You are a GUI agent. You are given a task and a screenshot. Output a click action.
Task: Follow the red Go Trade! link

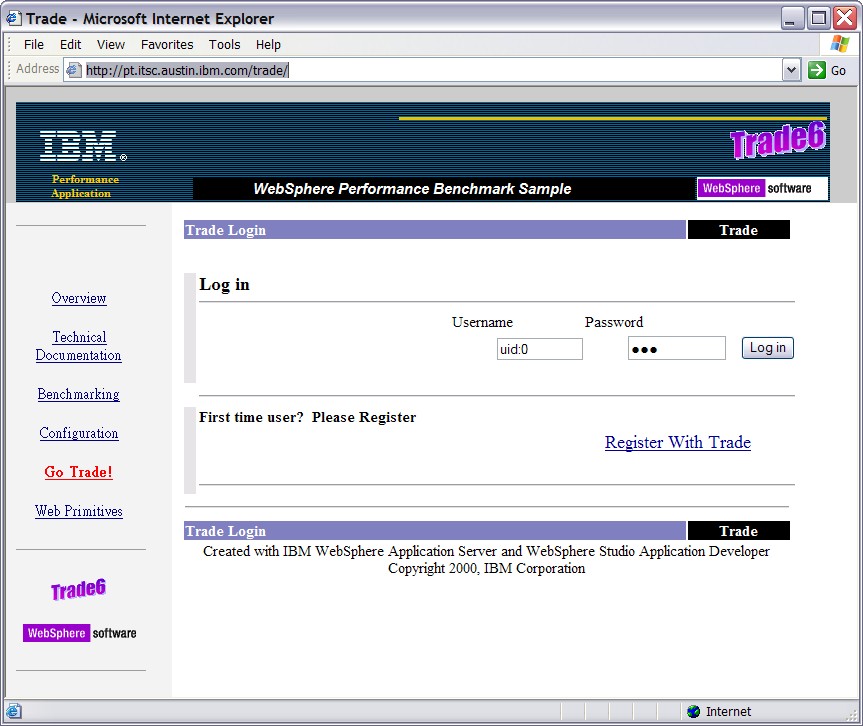79,472
